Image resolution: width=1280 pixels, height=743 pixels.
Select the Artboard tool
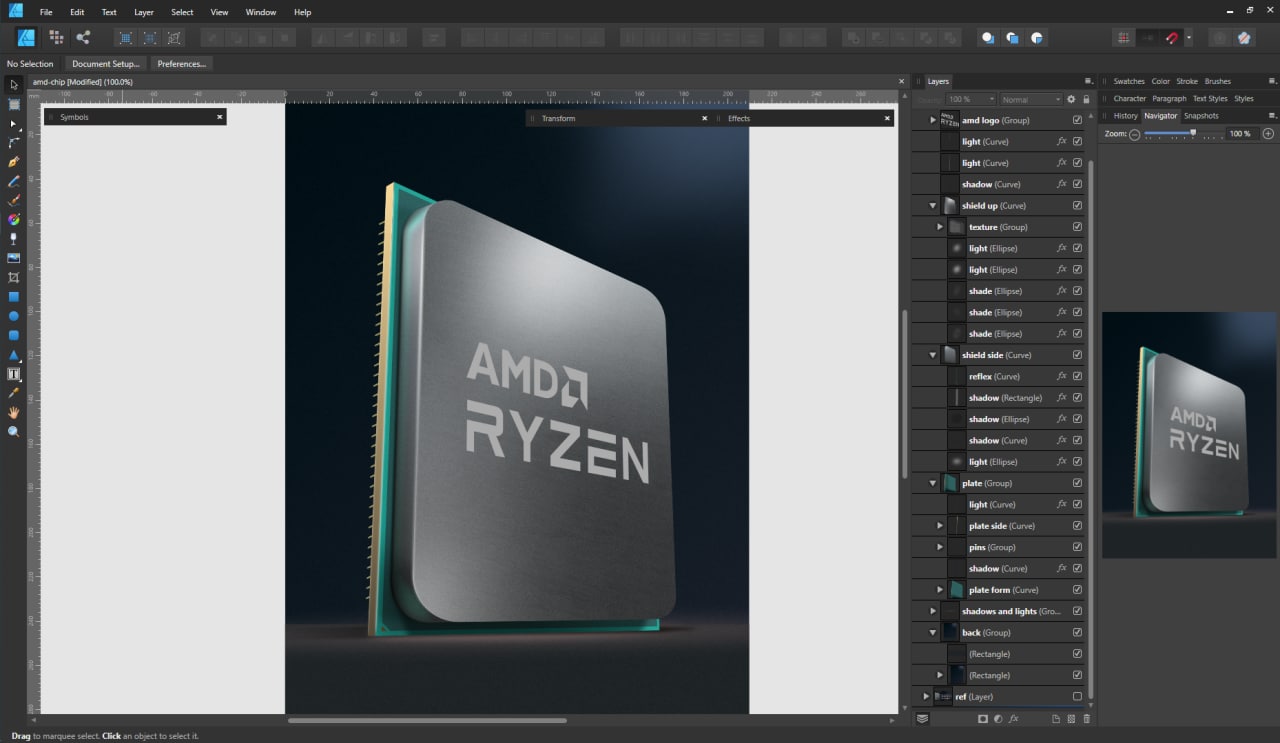point(14,104)
